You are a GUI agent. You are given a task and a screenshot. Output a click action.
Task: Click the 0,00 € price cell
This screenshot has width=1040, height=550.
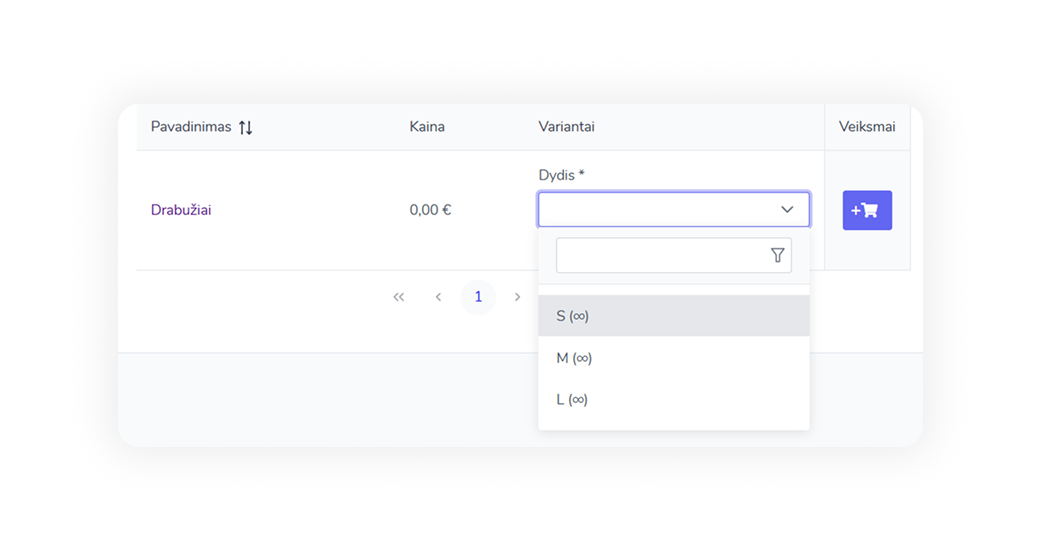[430, 210]
